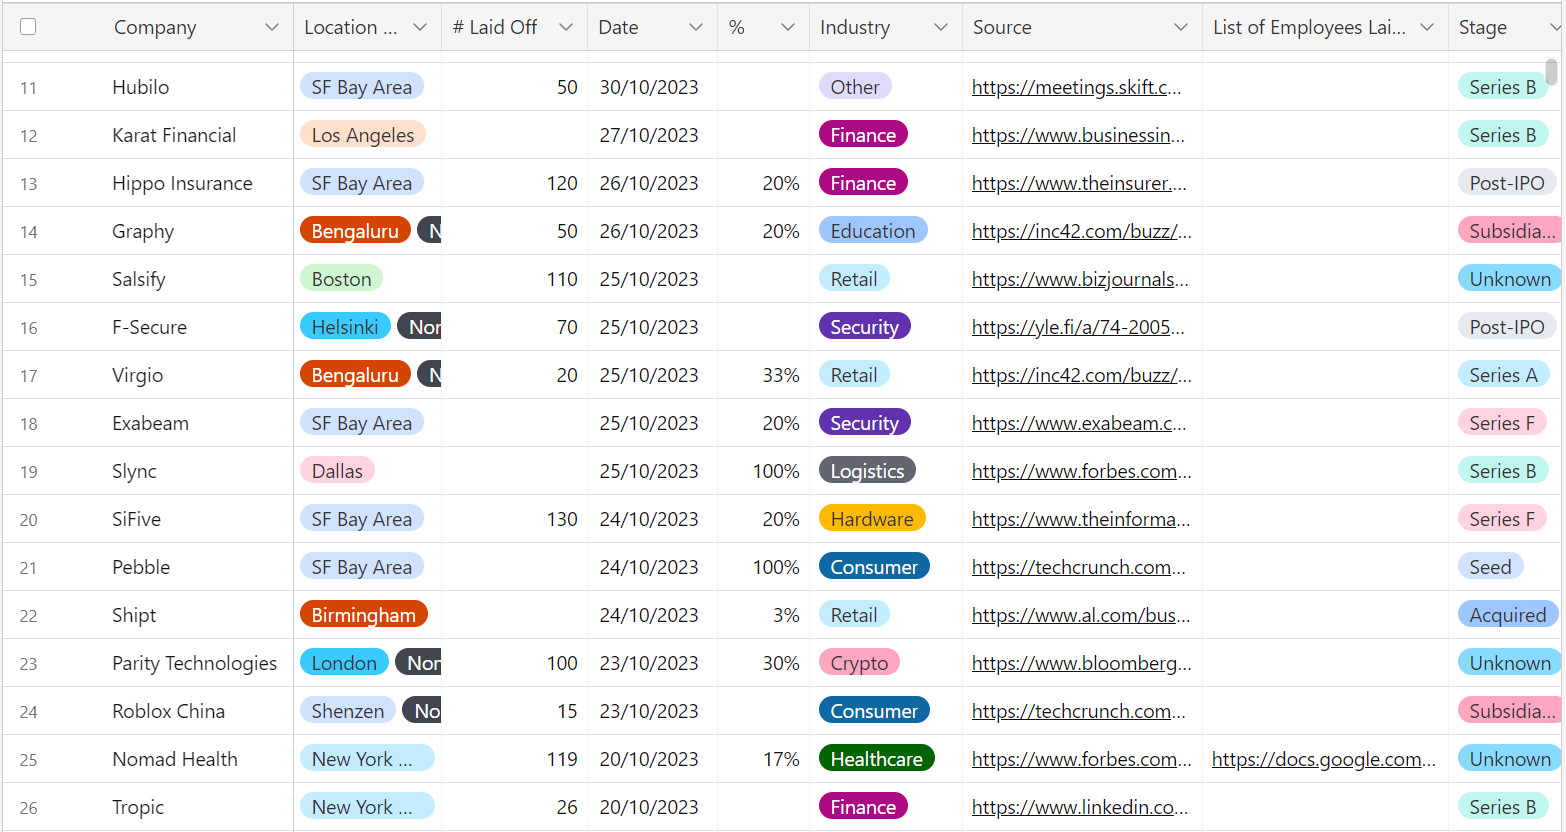Open the Source column dropdown arrow

point(1181,27)
